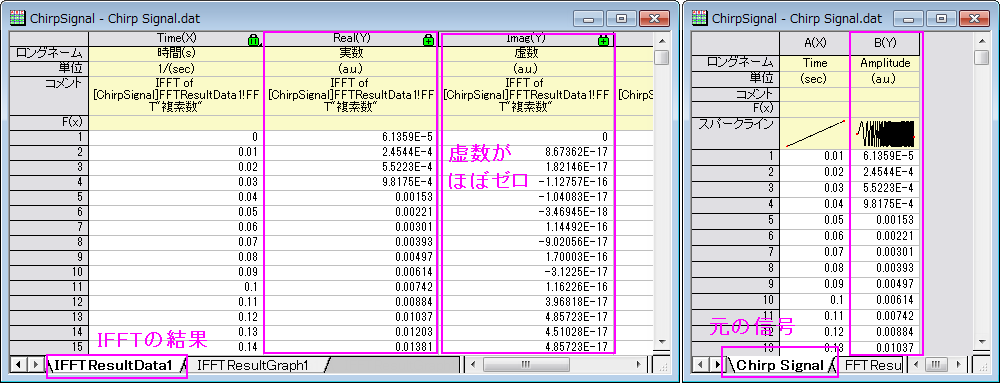The height and width of the screenshot is (383, 1000).
Task: Click the Time sparkline thumbnail
Action: pyautogui.click(x=814, y=133)
